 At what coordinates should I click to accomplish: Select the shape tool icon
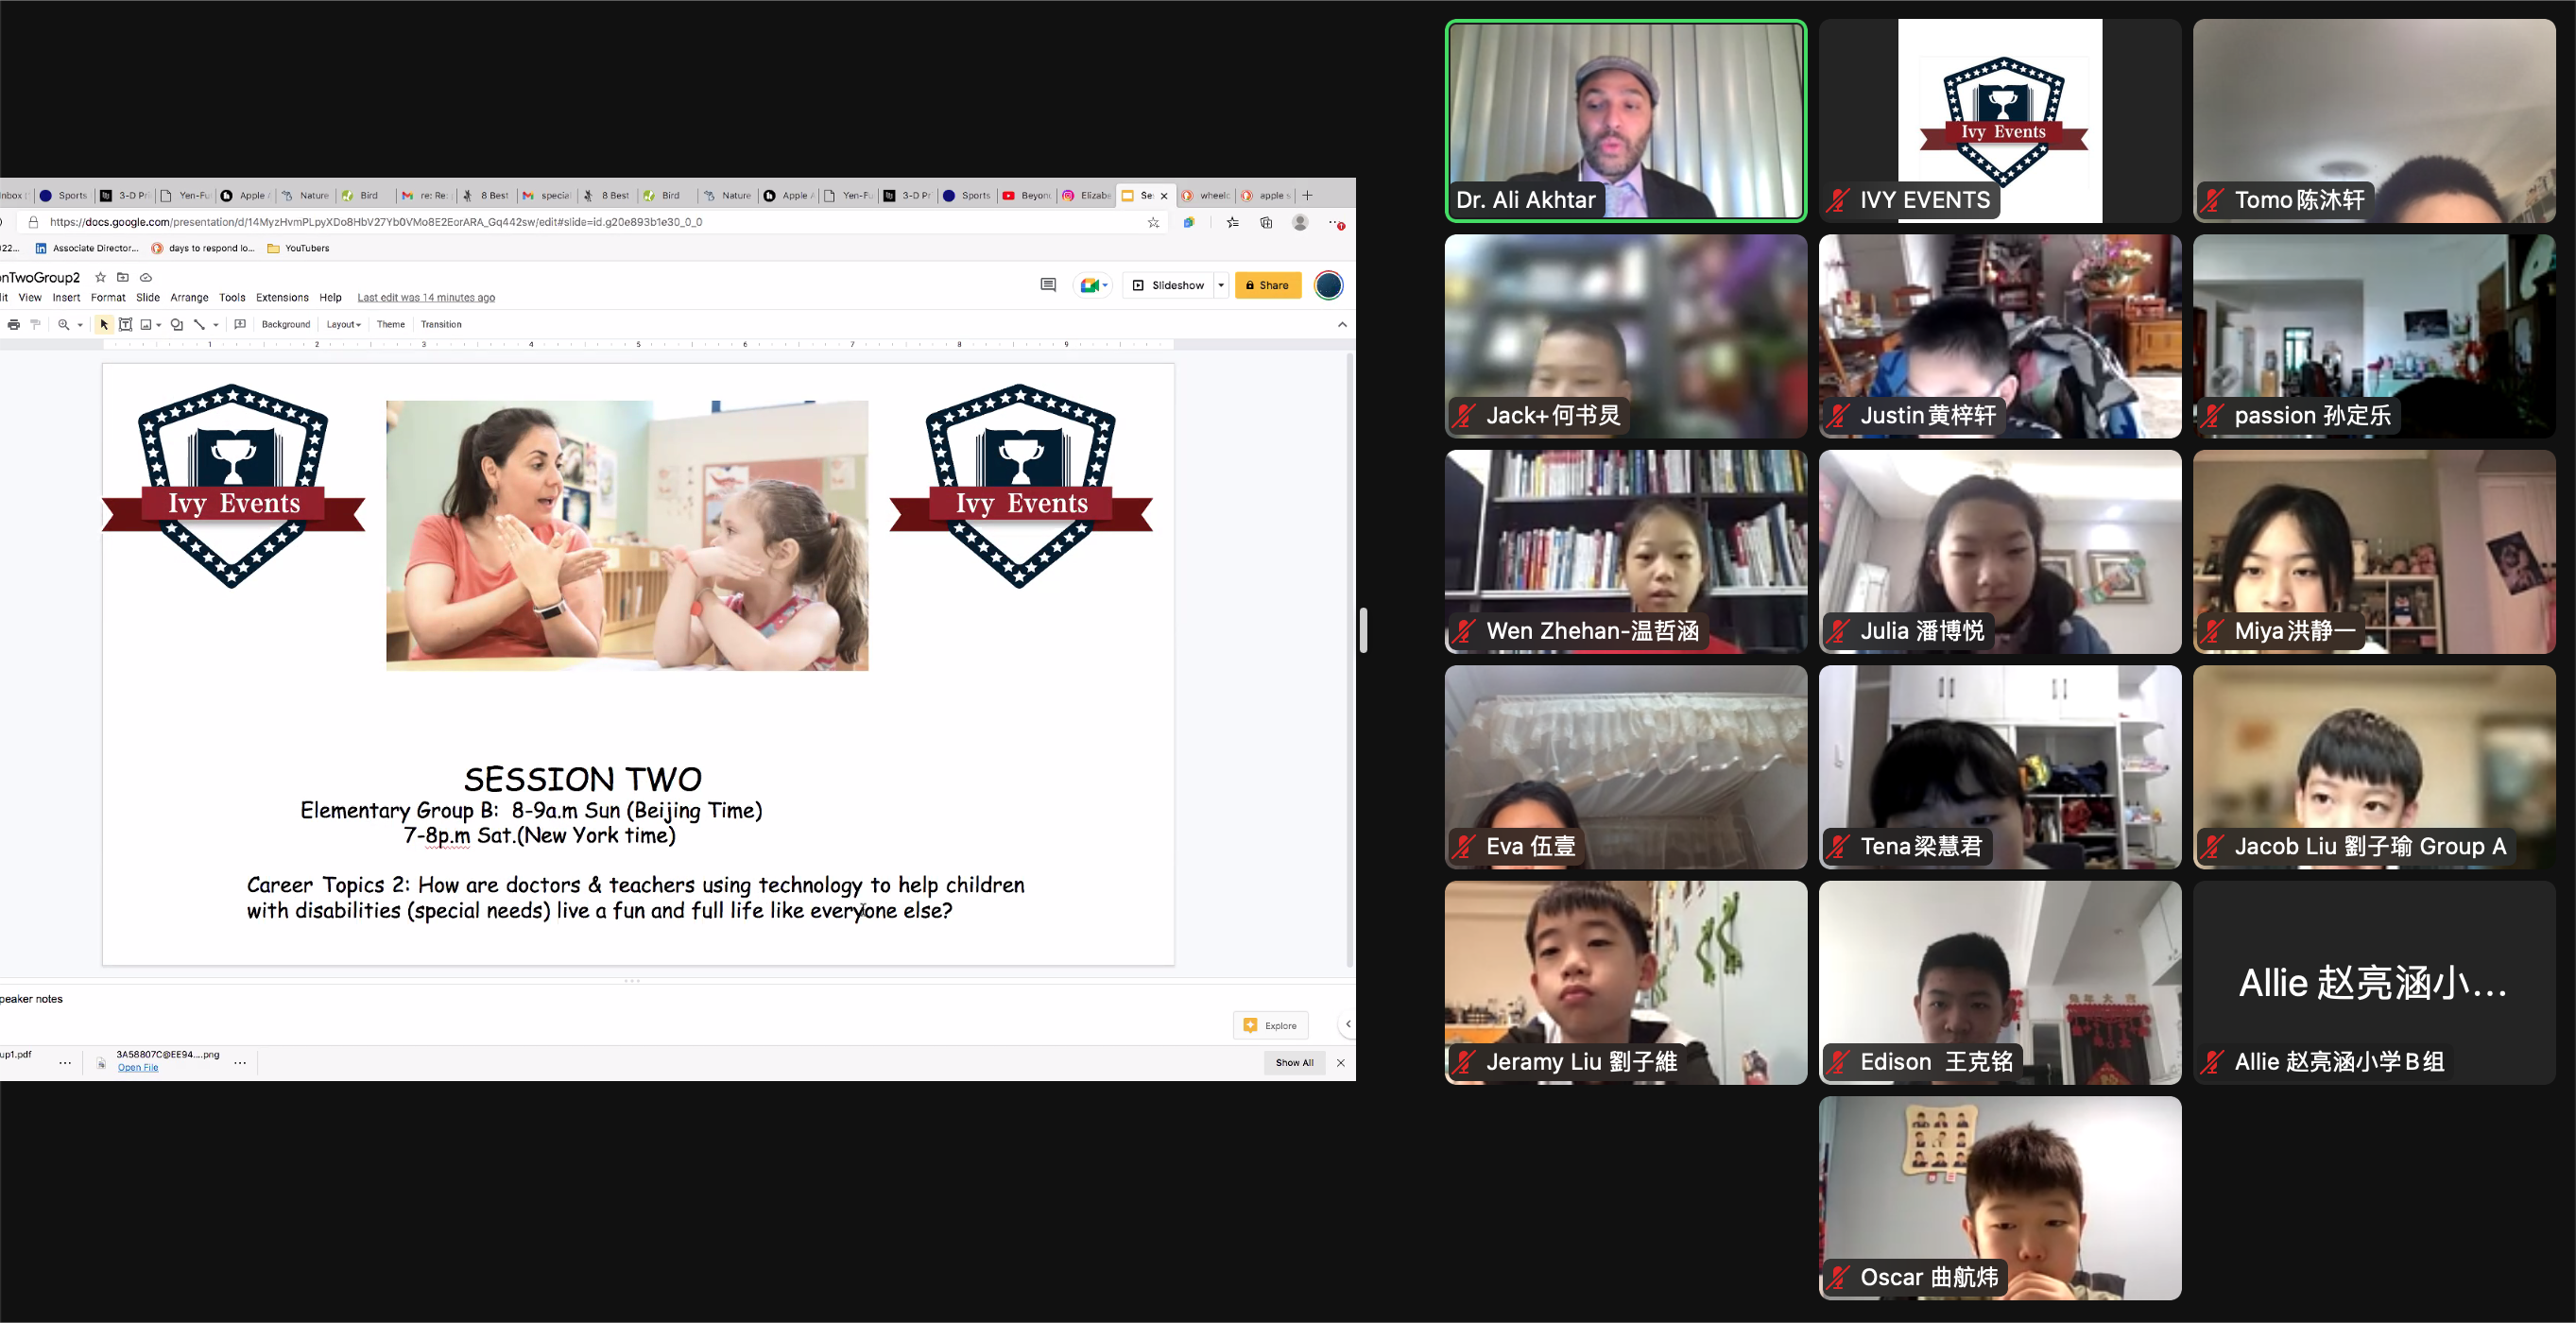click(177, 325)
